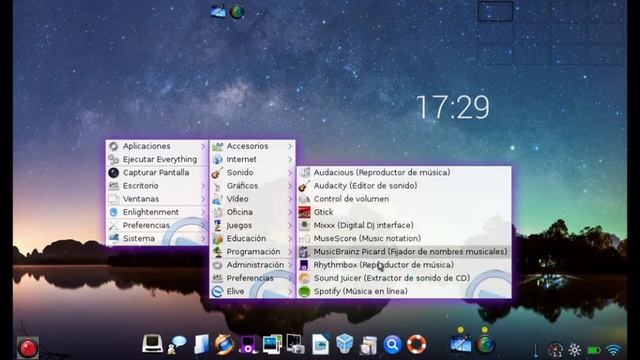Select Ejecutar Everything
The image size is (640, 360).
point(157,159)
